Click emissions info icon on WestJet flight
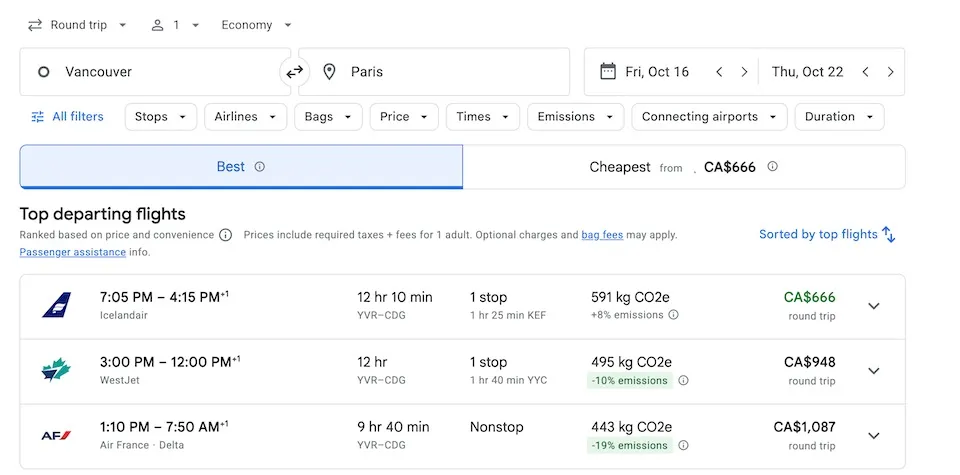 tap(683, 380)
